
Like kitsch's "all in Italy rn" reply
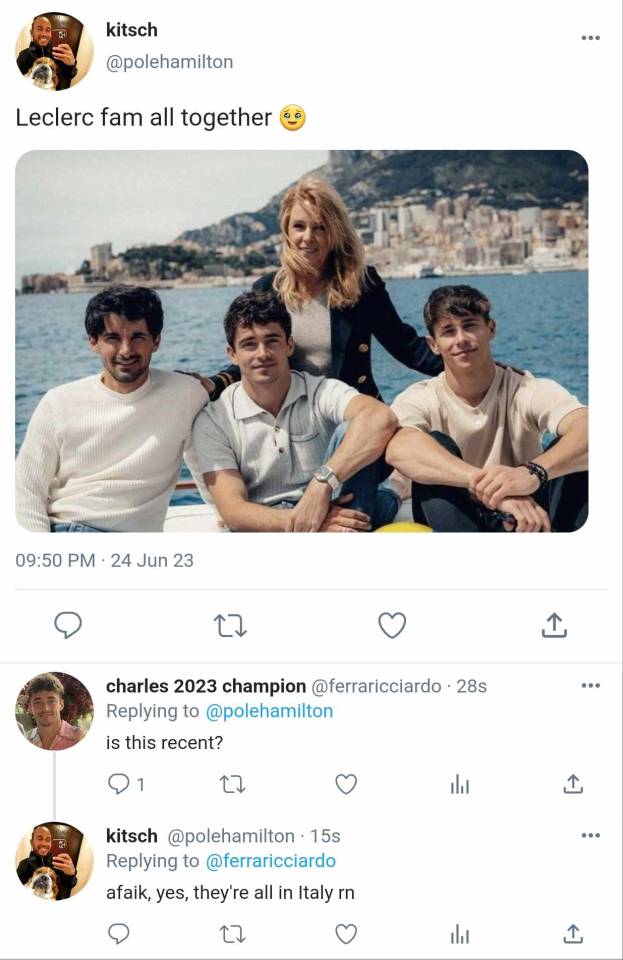pyautogui.click(x=346, y=934)
